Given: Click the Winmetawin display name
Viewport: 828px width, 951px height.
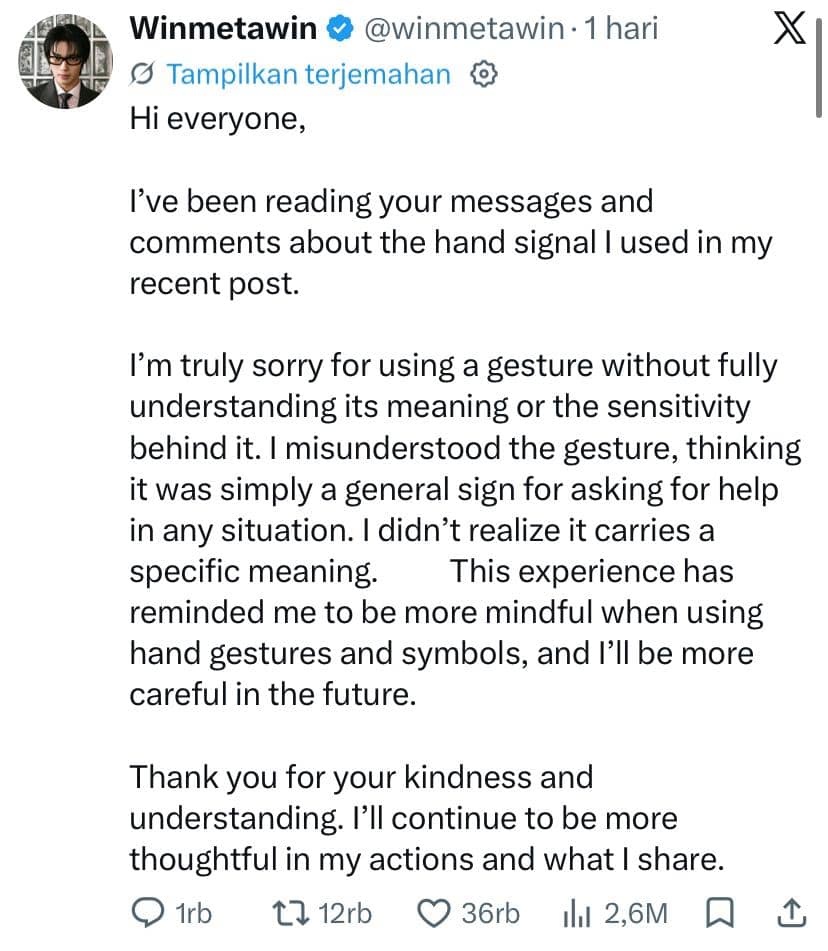Looking at the screenshot, I should 223,29.
